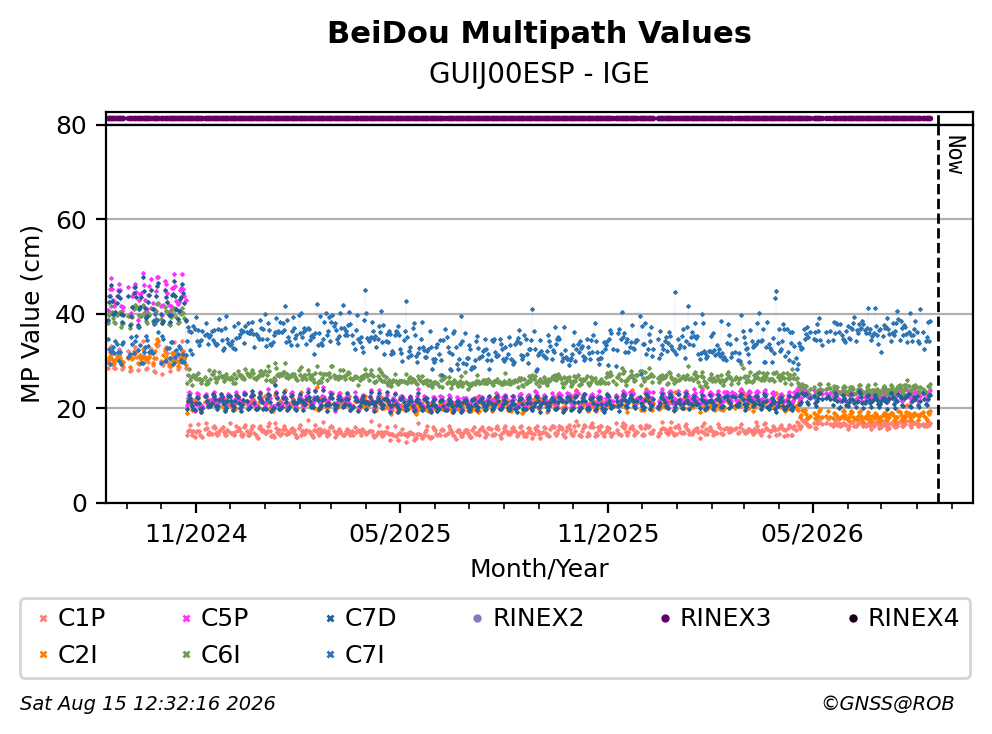Select the RINEX4 legend label
Viewport: 992px width, 734px height.
pyautogui.click(x=914, y=618)
